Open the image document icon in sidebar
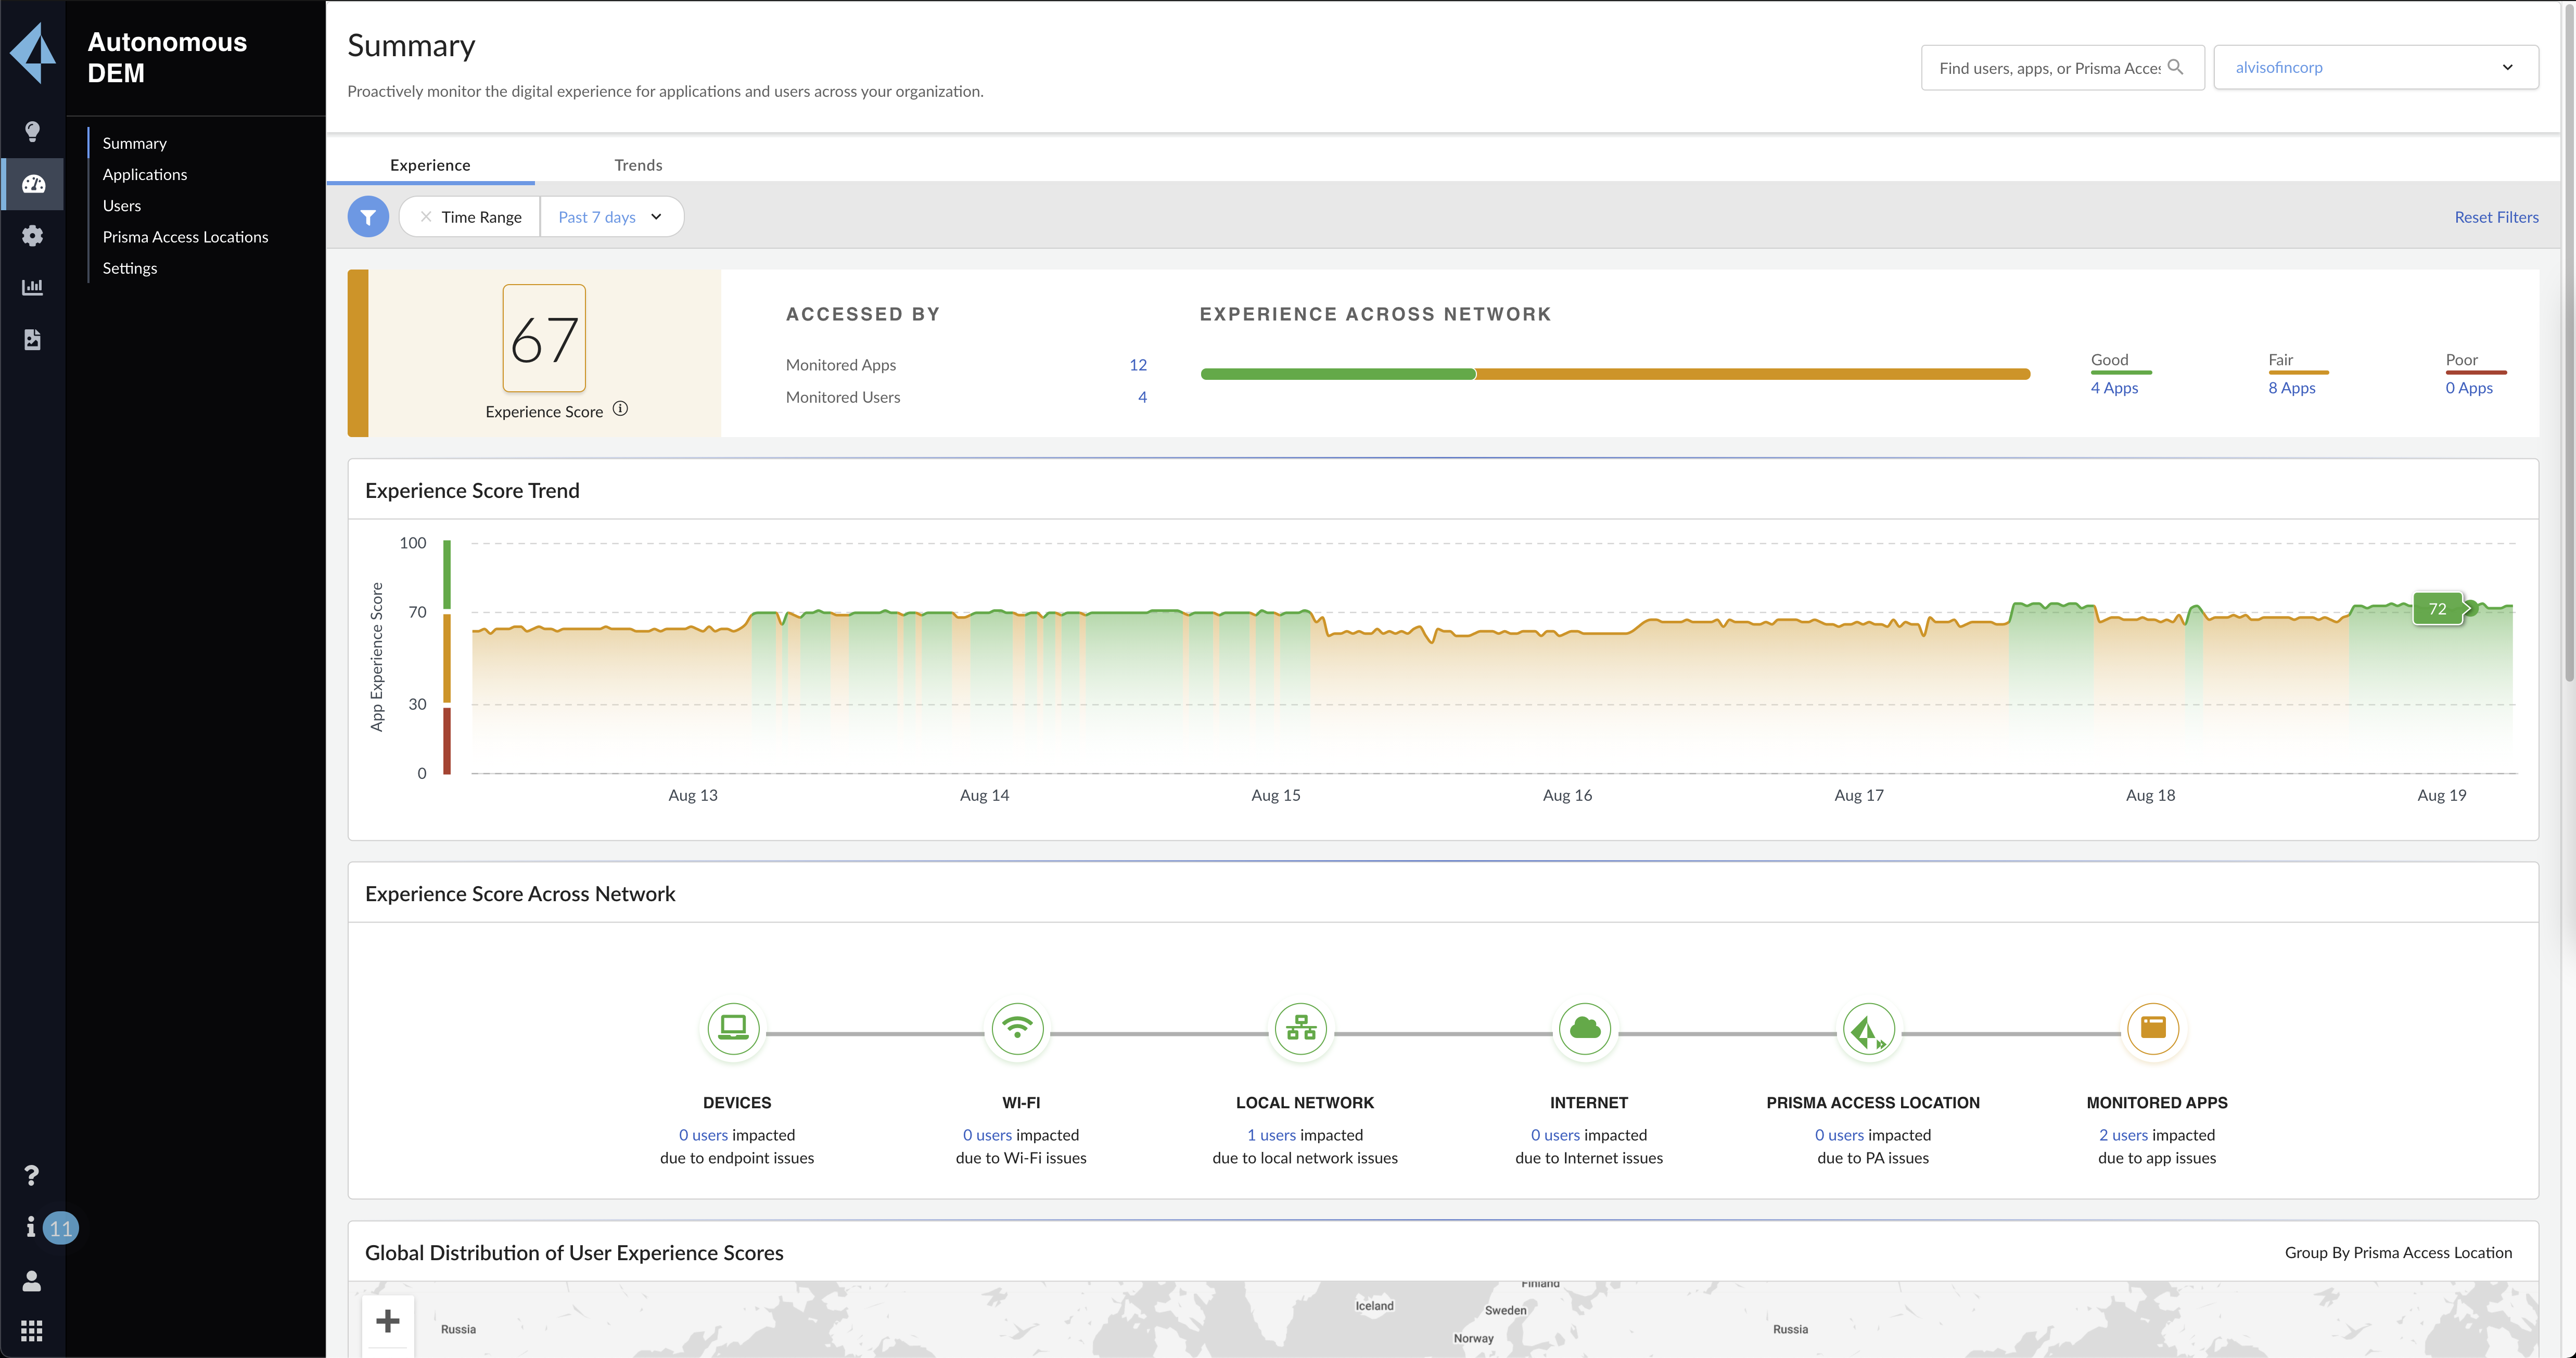The image size is (2576, 1358). tap(32, 339)
